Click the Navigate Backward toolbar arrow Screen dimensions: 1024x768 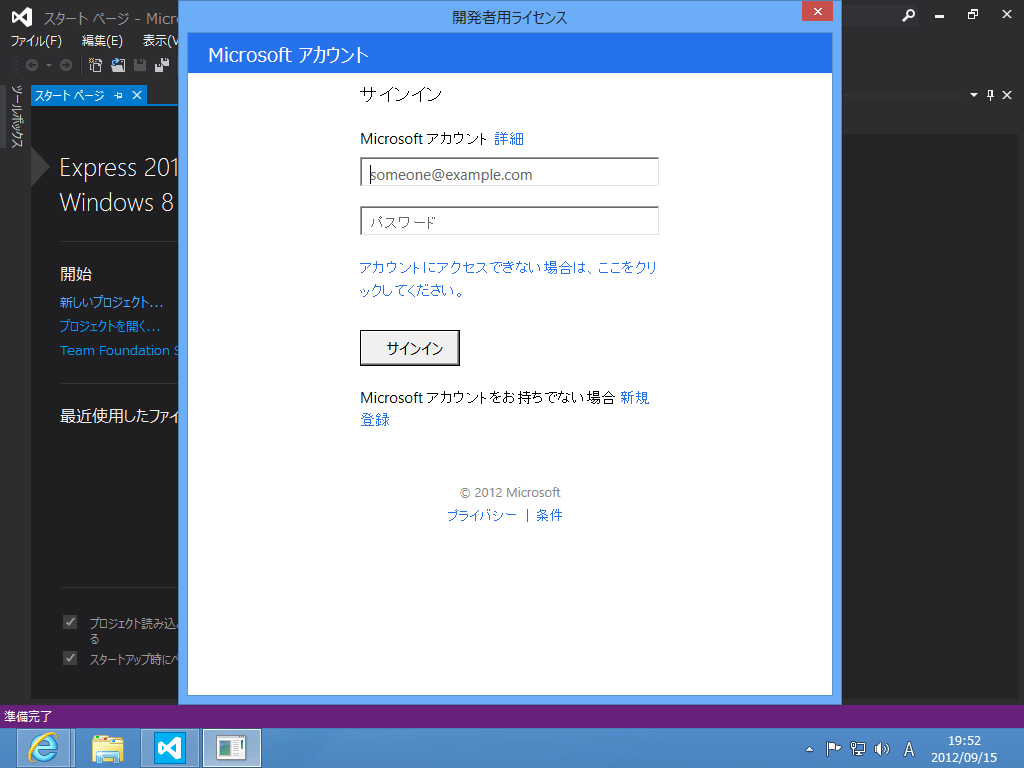coord(31,65)
